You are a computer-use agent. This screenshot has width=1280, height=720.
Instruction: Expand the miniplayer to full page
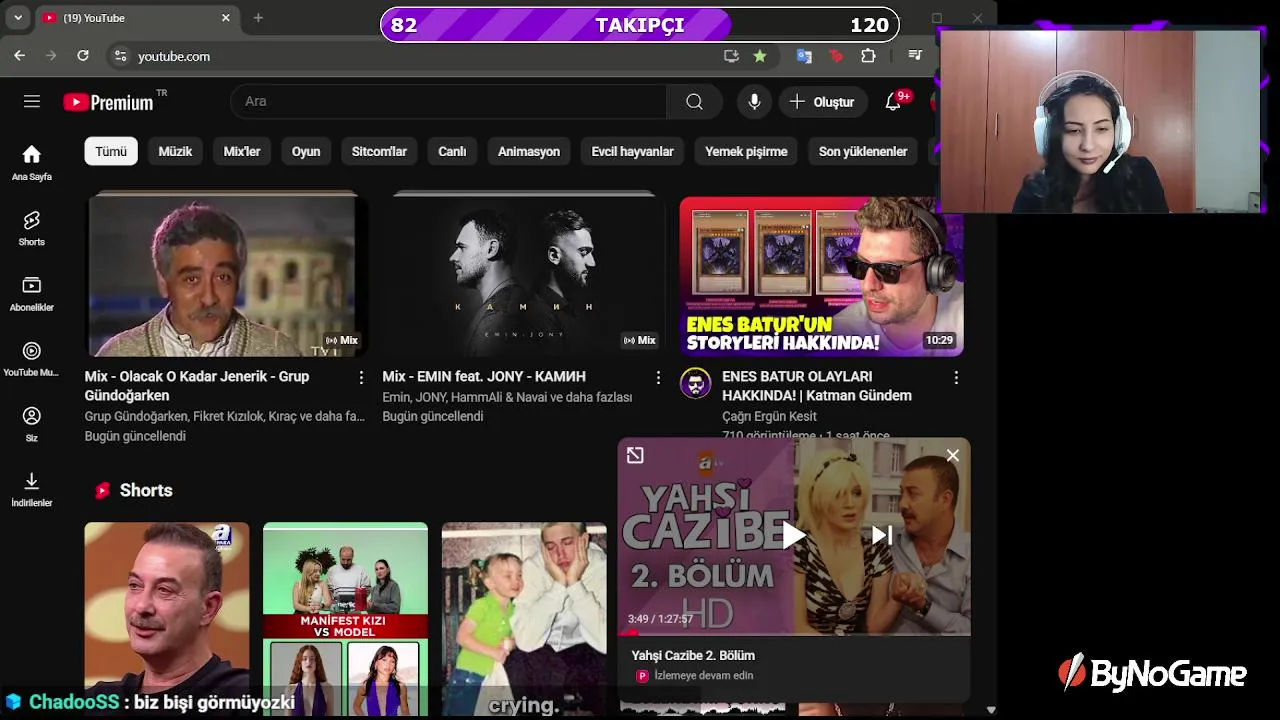(635, 455)
